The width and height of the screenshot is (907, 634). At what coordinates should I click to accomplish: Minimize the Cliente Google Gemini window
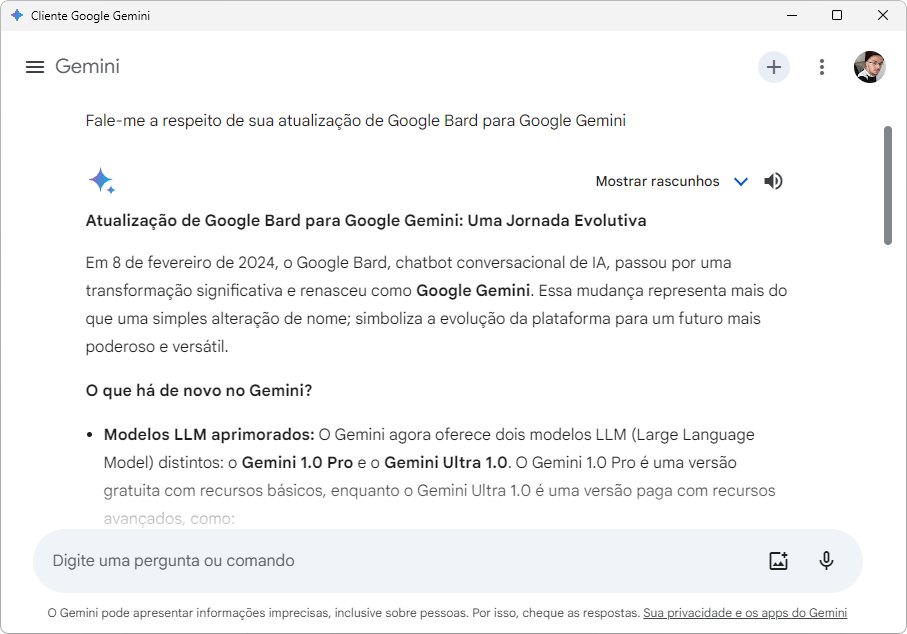(x=792, y=16)
